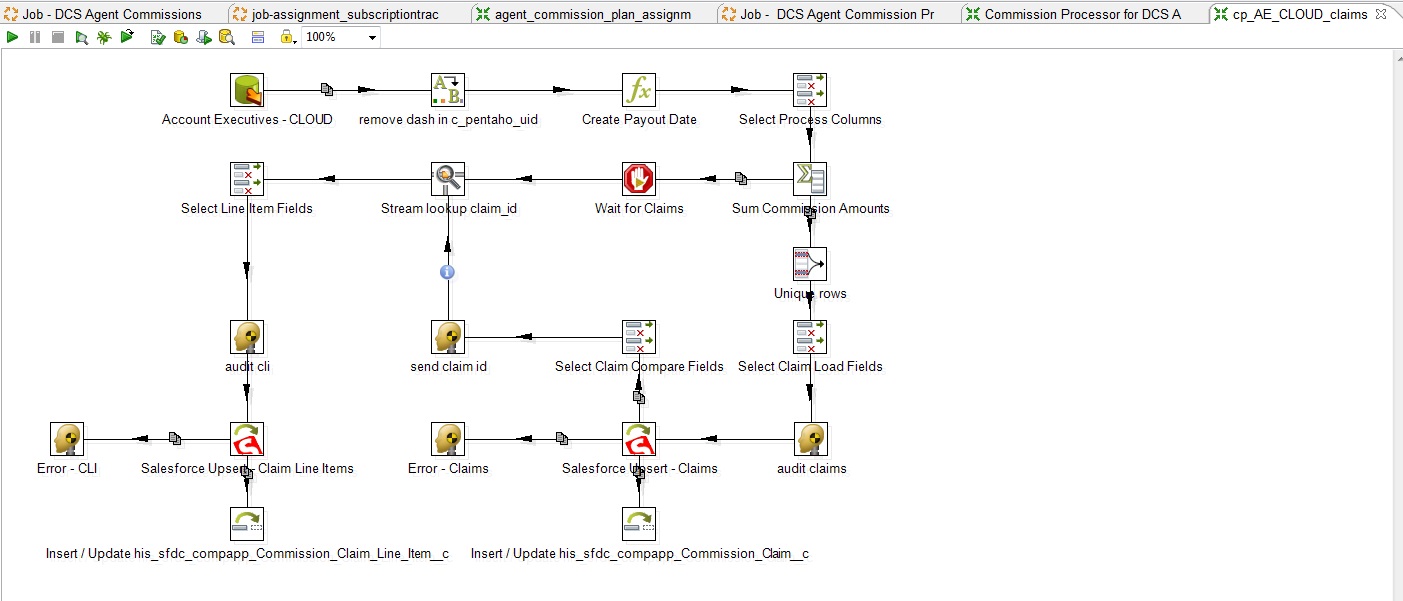Image resolution: width=1403 pixels, height=601 pixels.
Task: Run database impact analysis icon
Action: pyautogui.click(x=181, y=37)
